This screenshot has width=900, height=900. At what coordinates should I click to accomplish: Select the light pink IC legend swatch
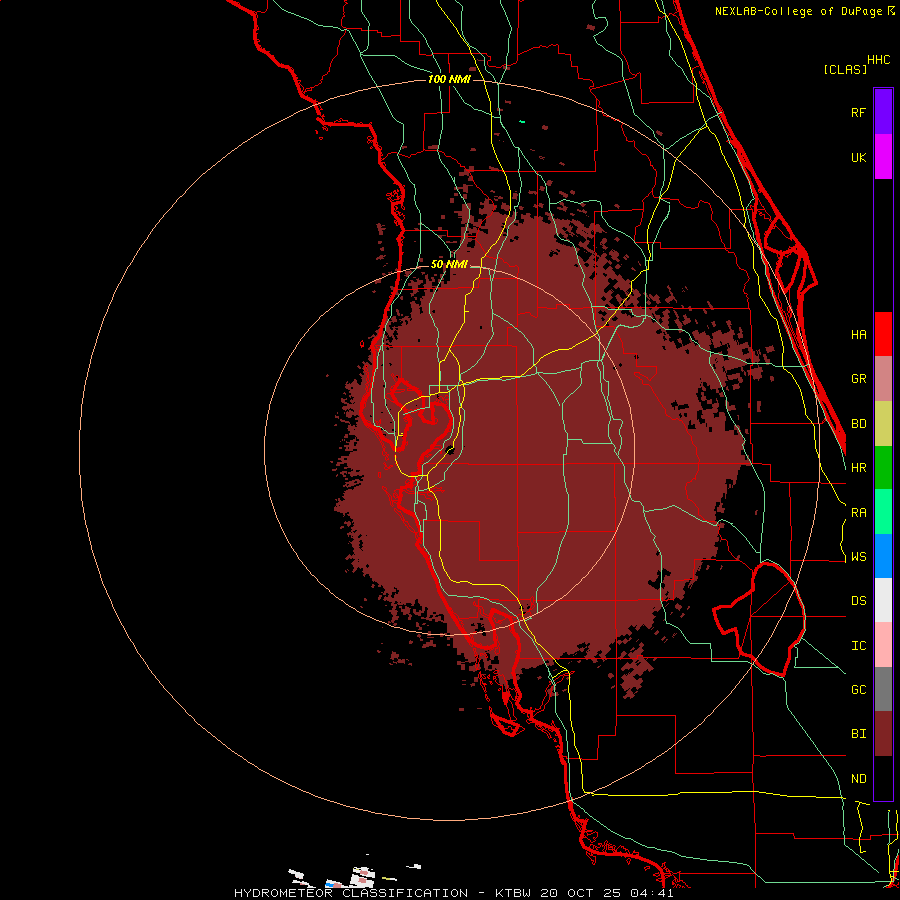point(883,645)
